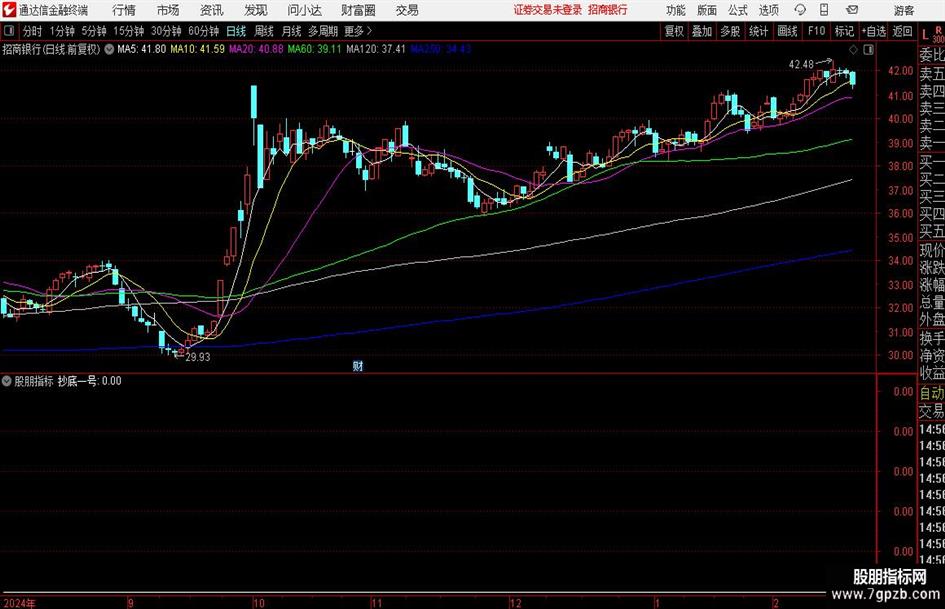Switch to 周线 period tab
Viewport: 945px width, 609px height.
[x=264, y=31]
